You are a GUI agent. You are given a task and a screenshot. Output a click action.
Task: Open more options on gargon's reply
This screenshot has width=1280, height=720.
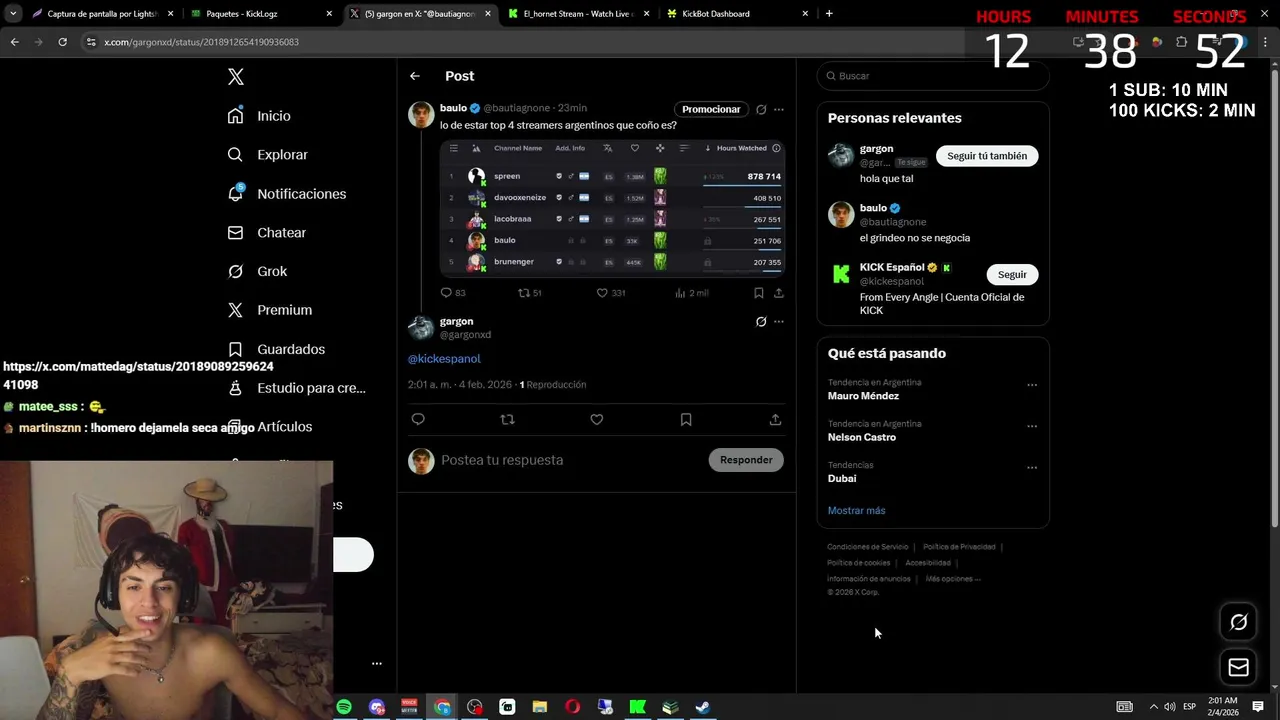[779, 322]
